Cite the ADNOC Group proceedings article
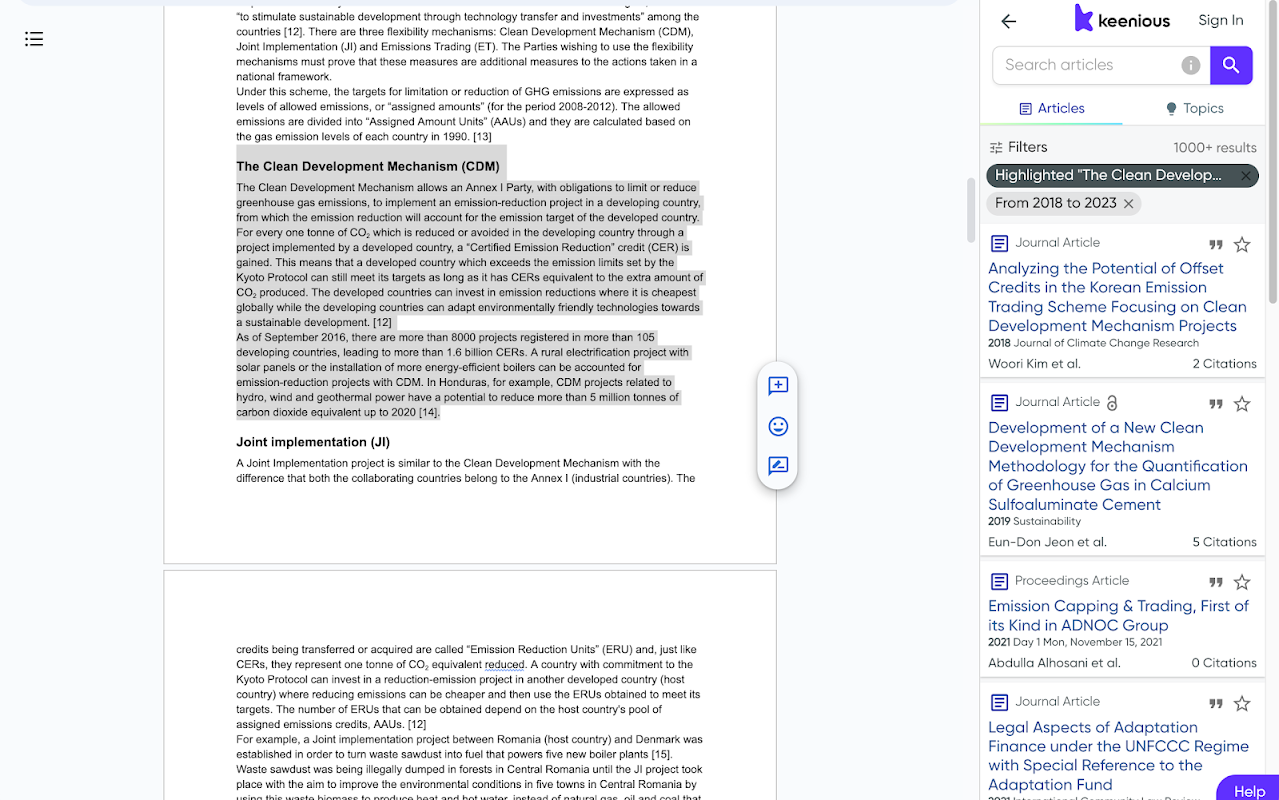 (1215, 582)
